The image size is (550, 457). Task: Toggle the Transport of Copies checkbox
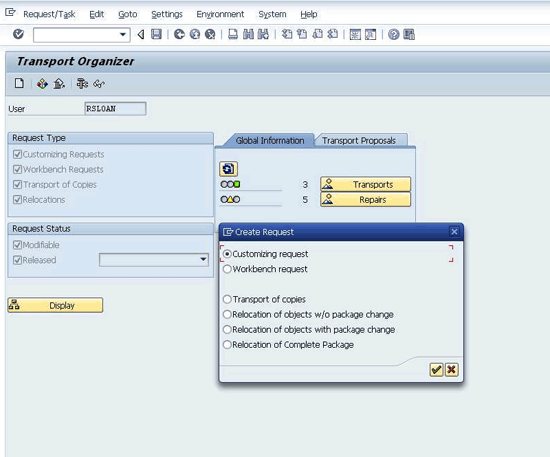[17, 184]
